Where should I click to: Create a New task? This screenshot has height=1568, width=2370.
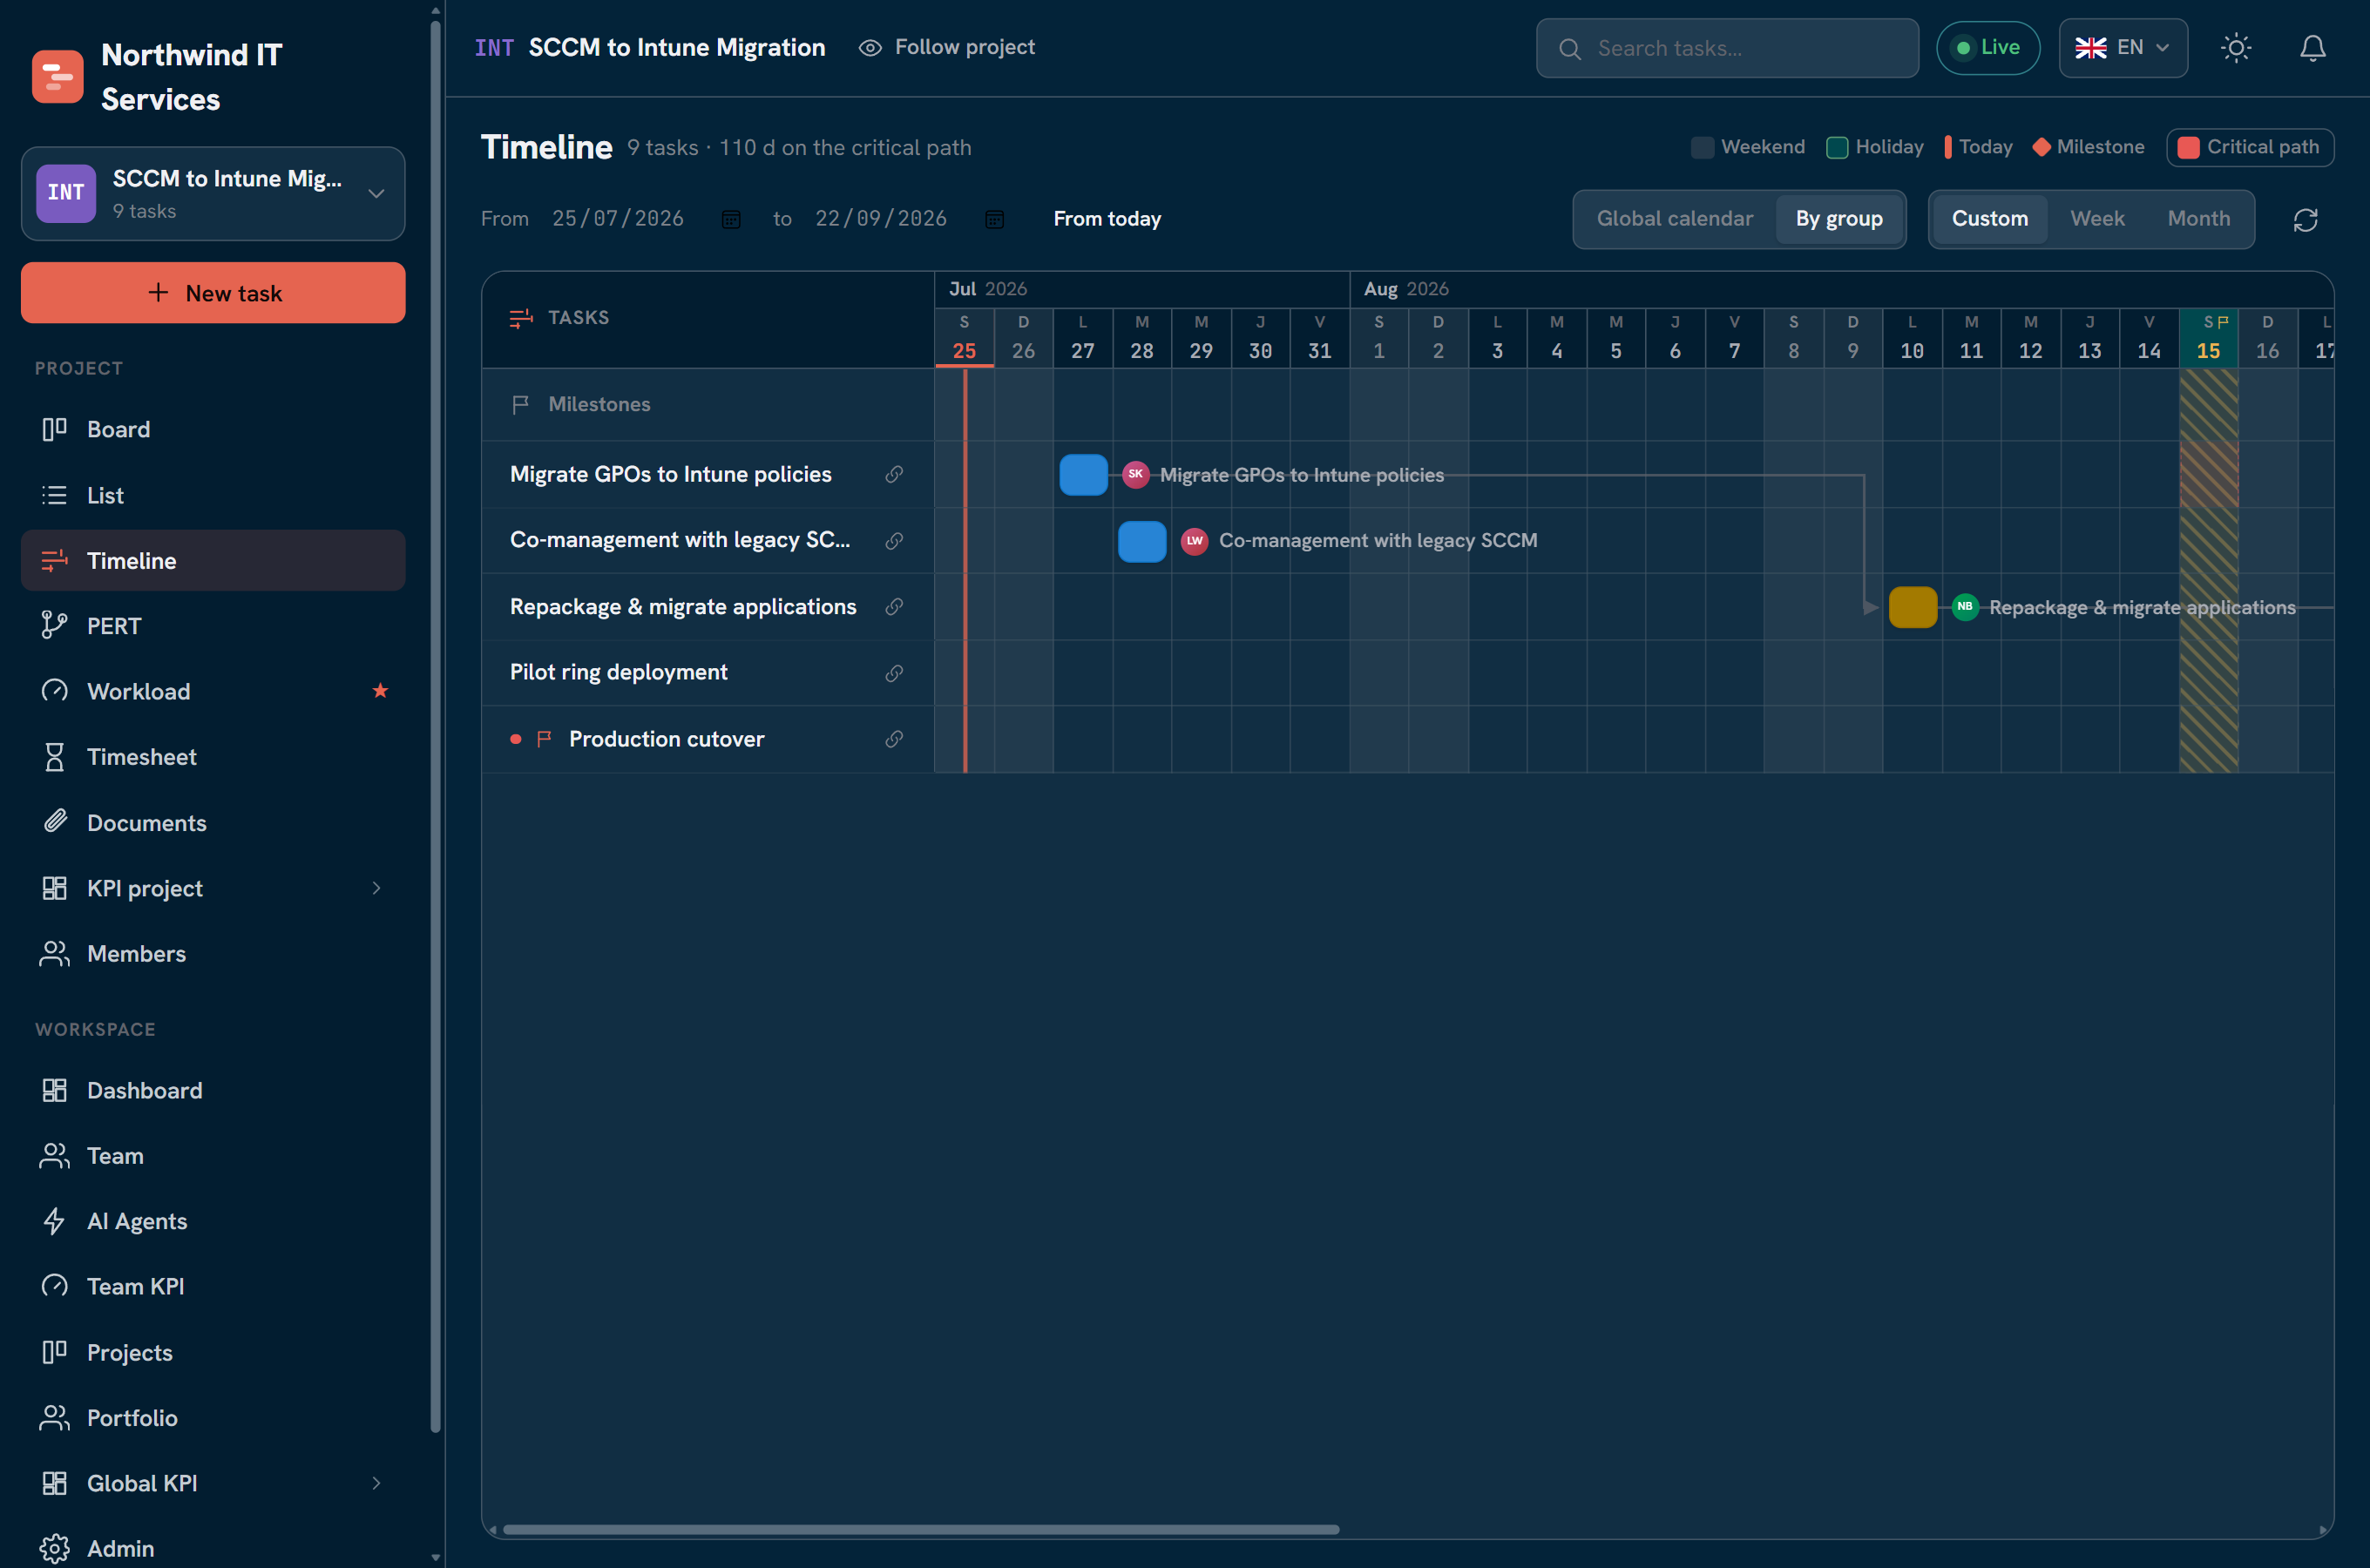click(x=213, y=293)
